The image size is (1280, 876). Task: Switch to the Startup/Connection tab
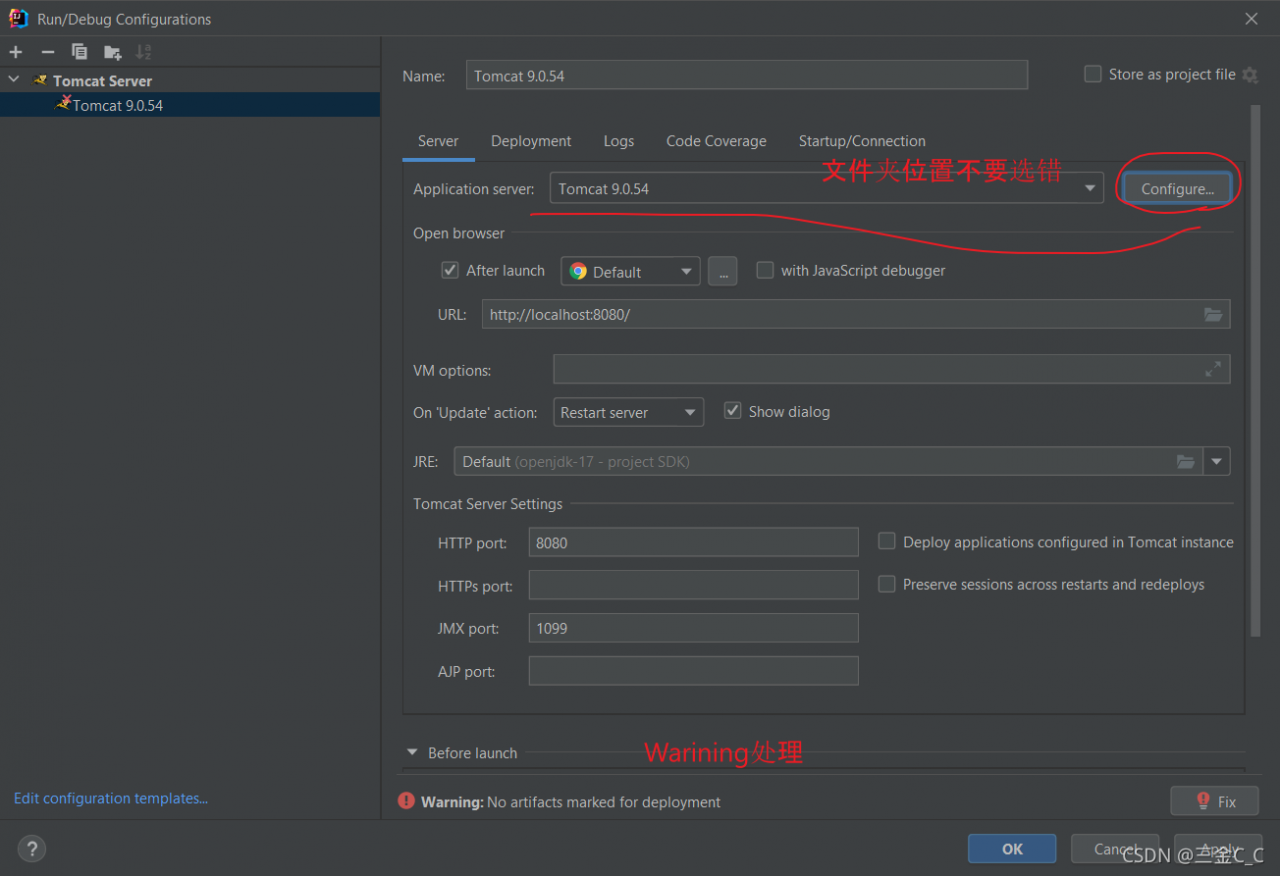click(x=862, y=141)
